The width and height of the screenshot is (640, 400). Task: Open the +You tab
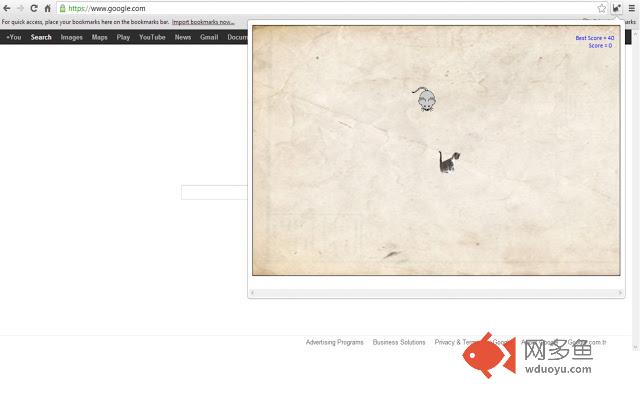pos(13,37)
